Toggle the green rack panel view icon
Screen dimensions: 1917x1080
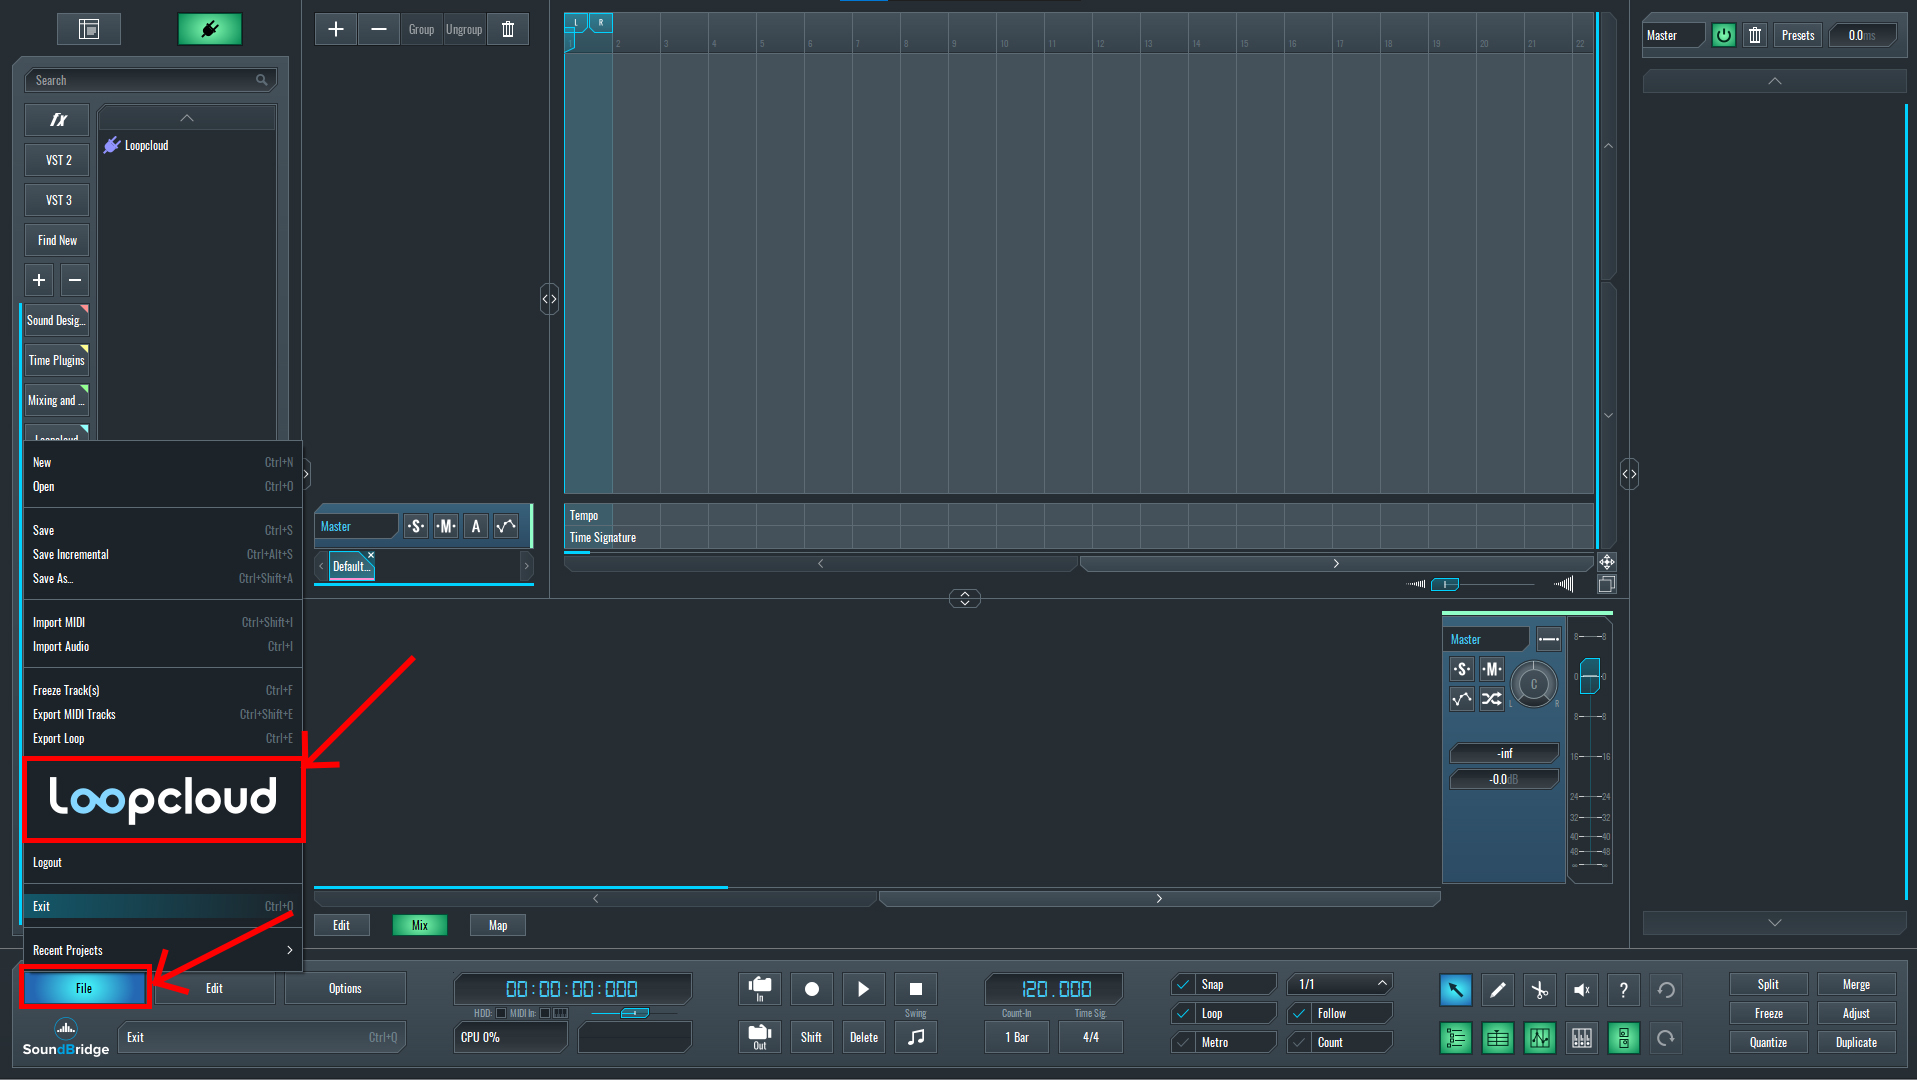tap(1623, 1038)
